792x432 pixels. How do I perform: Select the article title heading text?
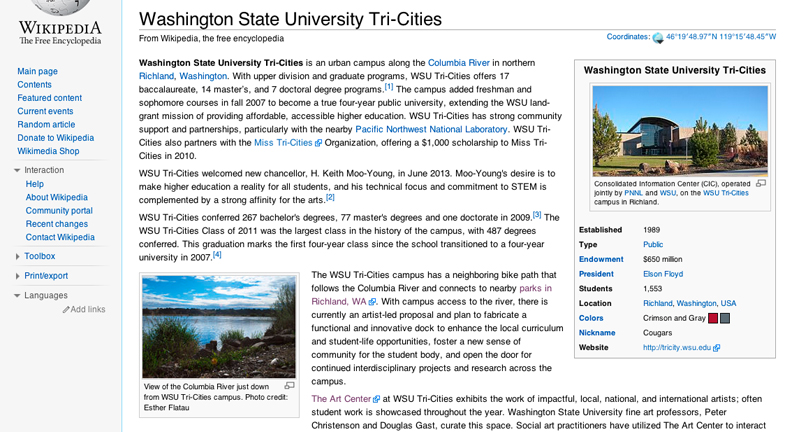tap(290, 19)
